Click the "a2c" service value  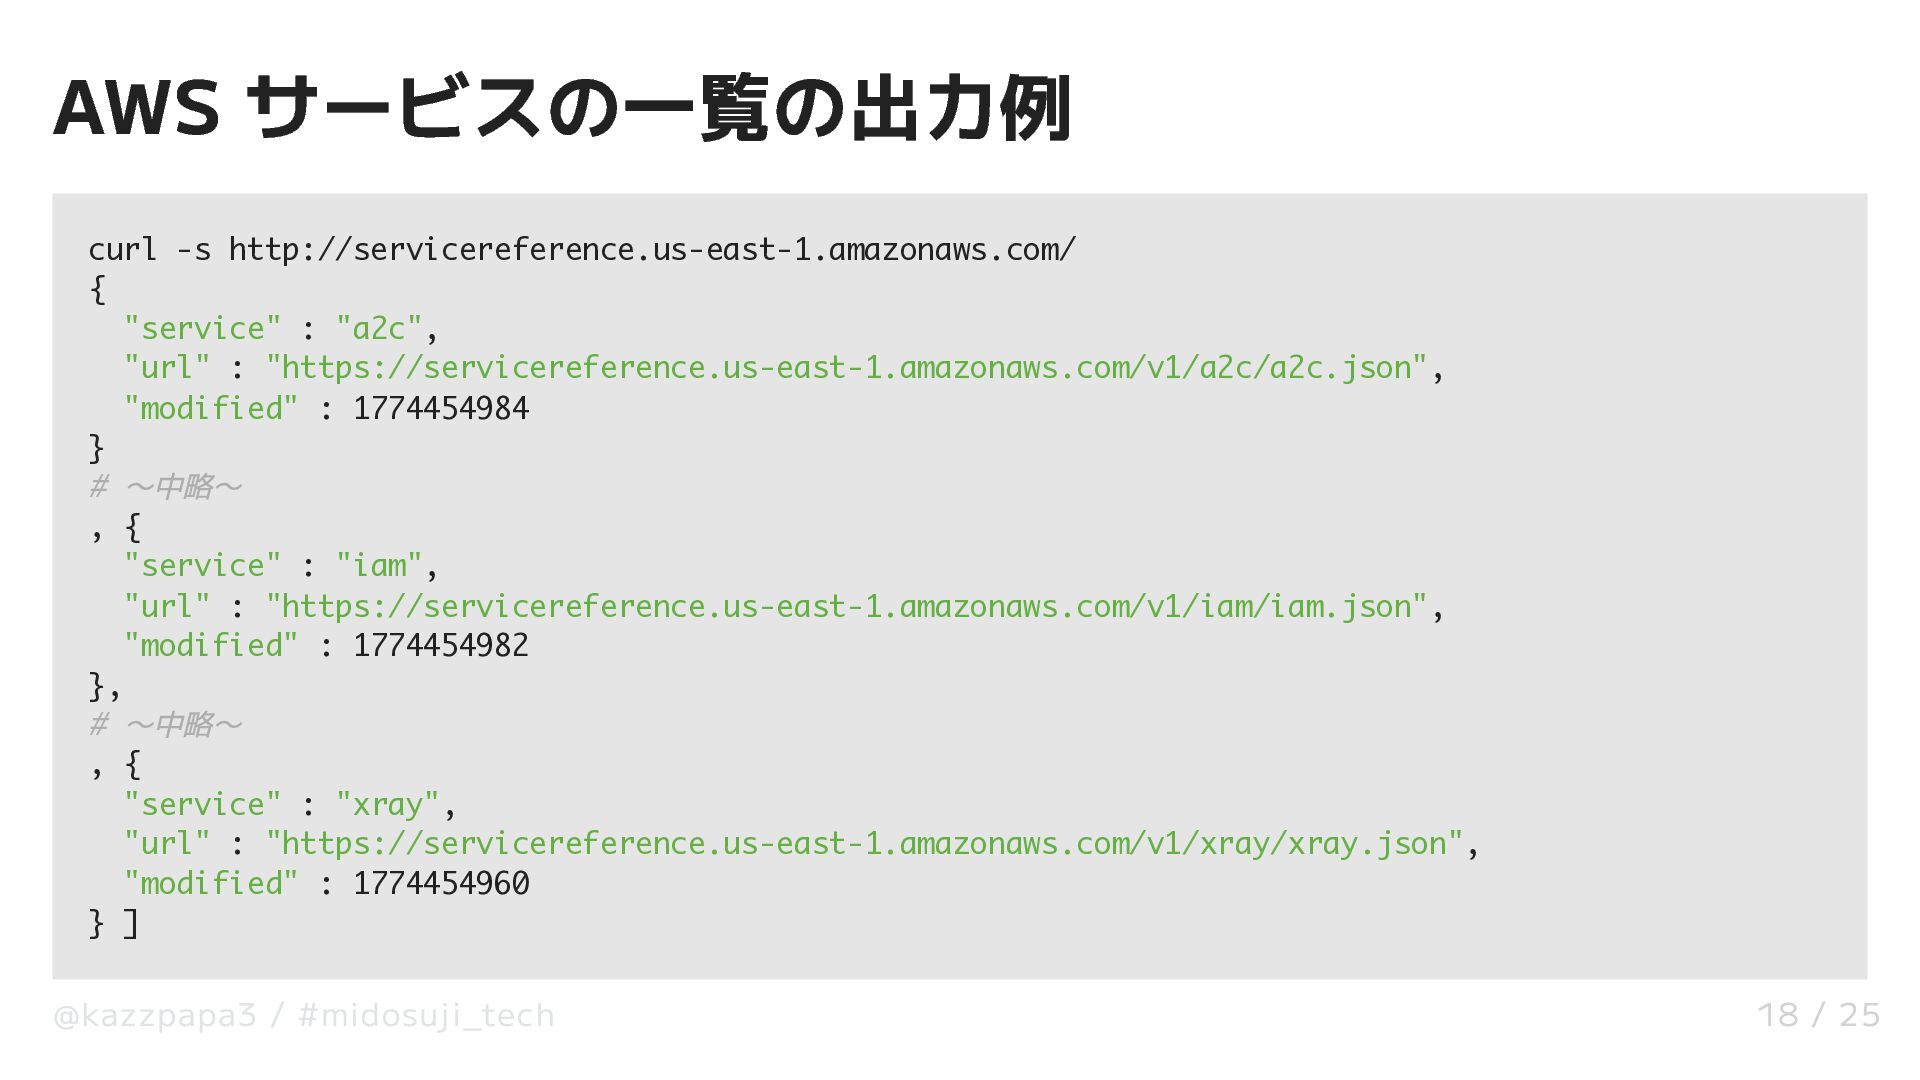click(x=379, y=329)
